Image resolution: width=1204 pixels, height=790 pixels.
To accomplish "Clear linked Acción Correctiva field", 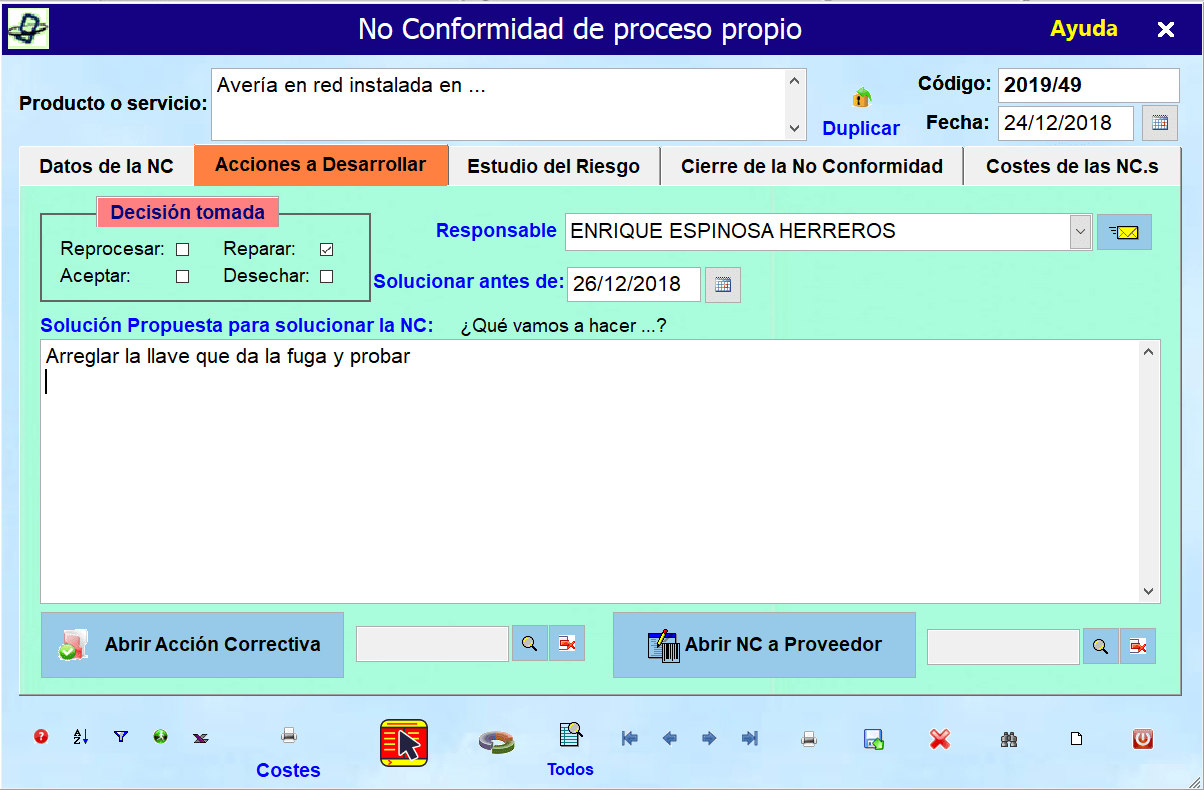I will [x=567, y=644].
